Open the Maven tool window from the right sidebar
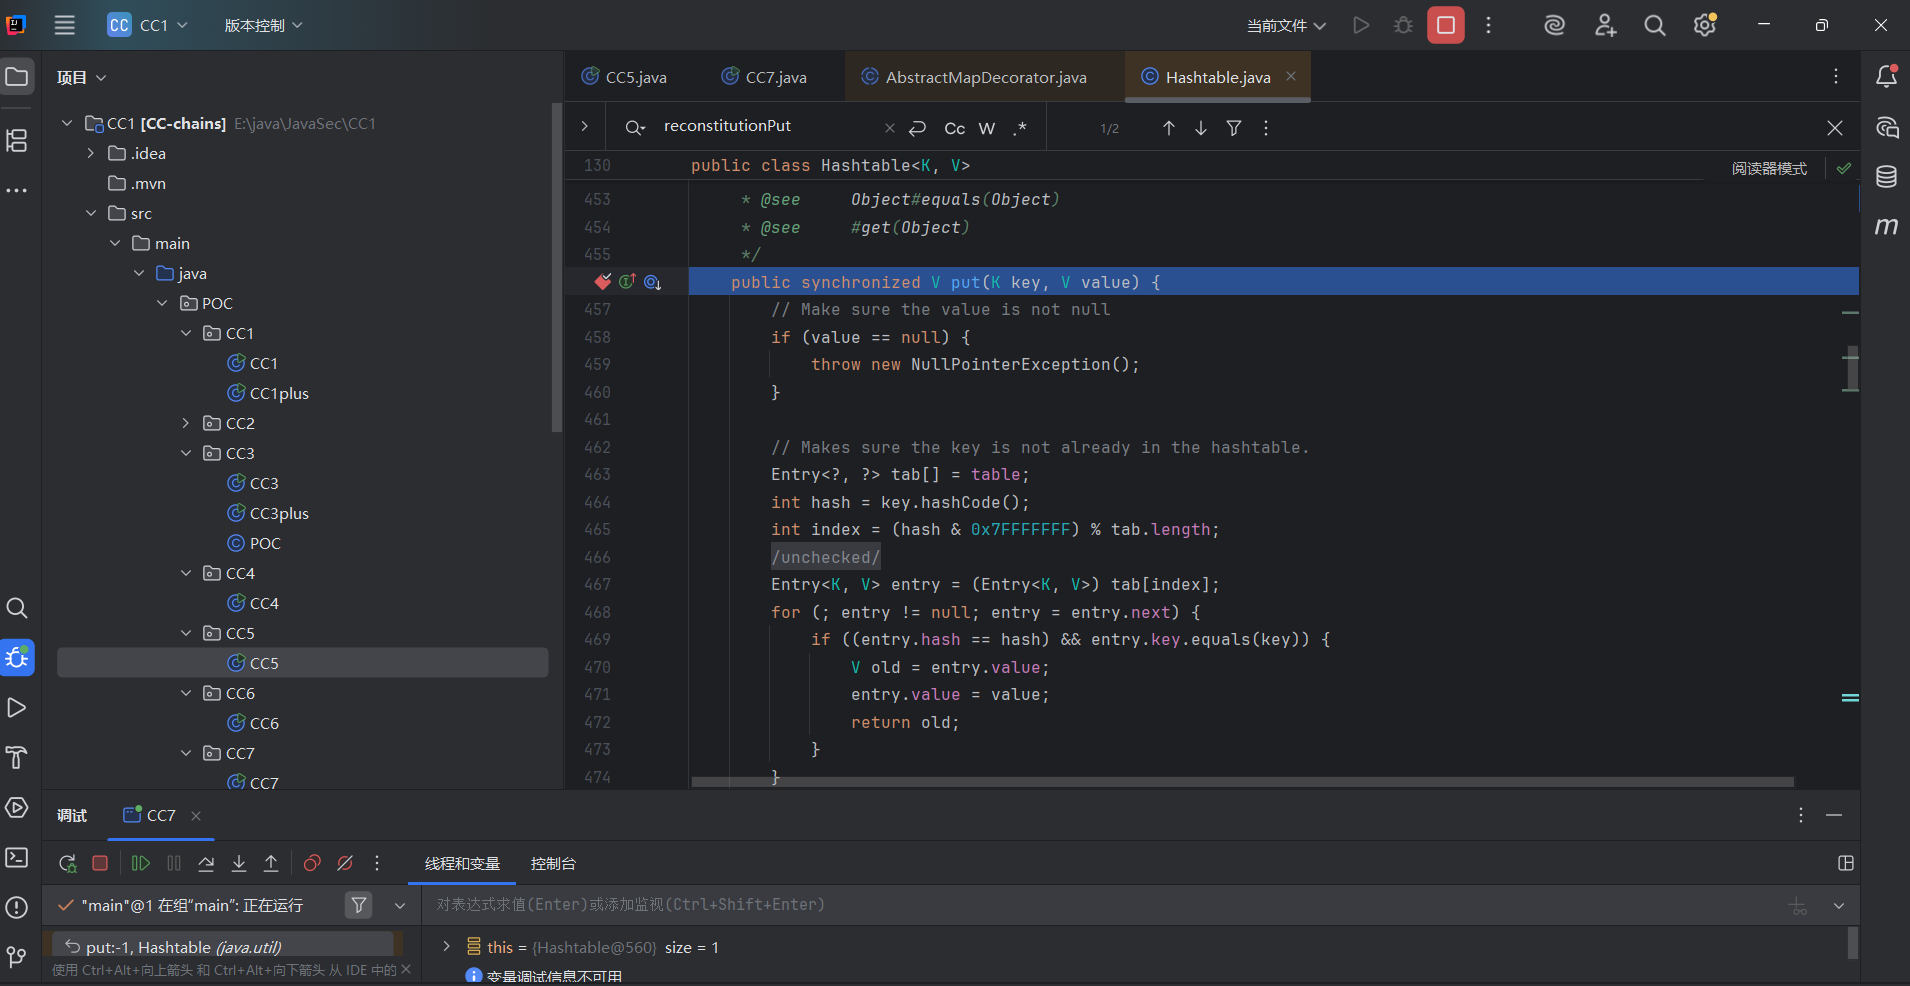The width and height of the screenshot is (1910, 986). 1886,227
